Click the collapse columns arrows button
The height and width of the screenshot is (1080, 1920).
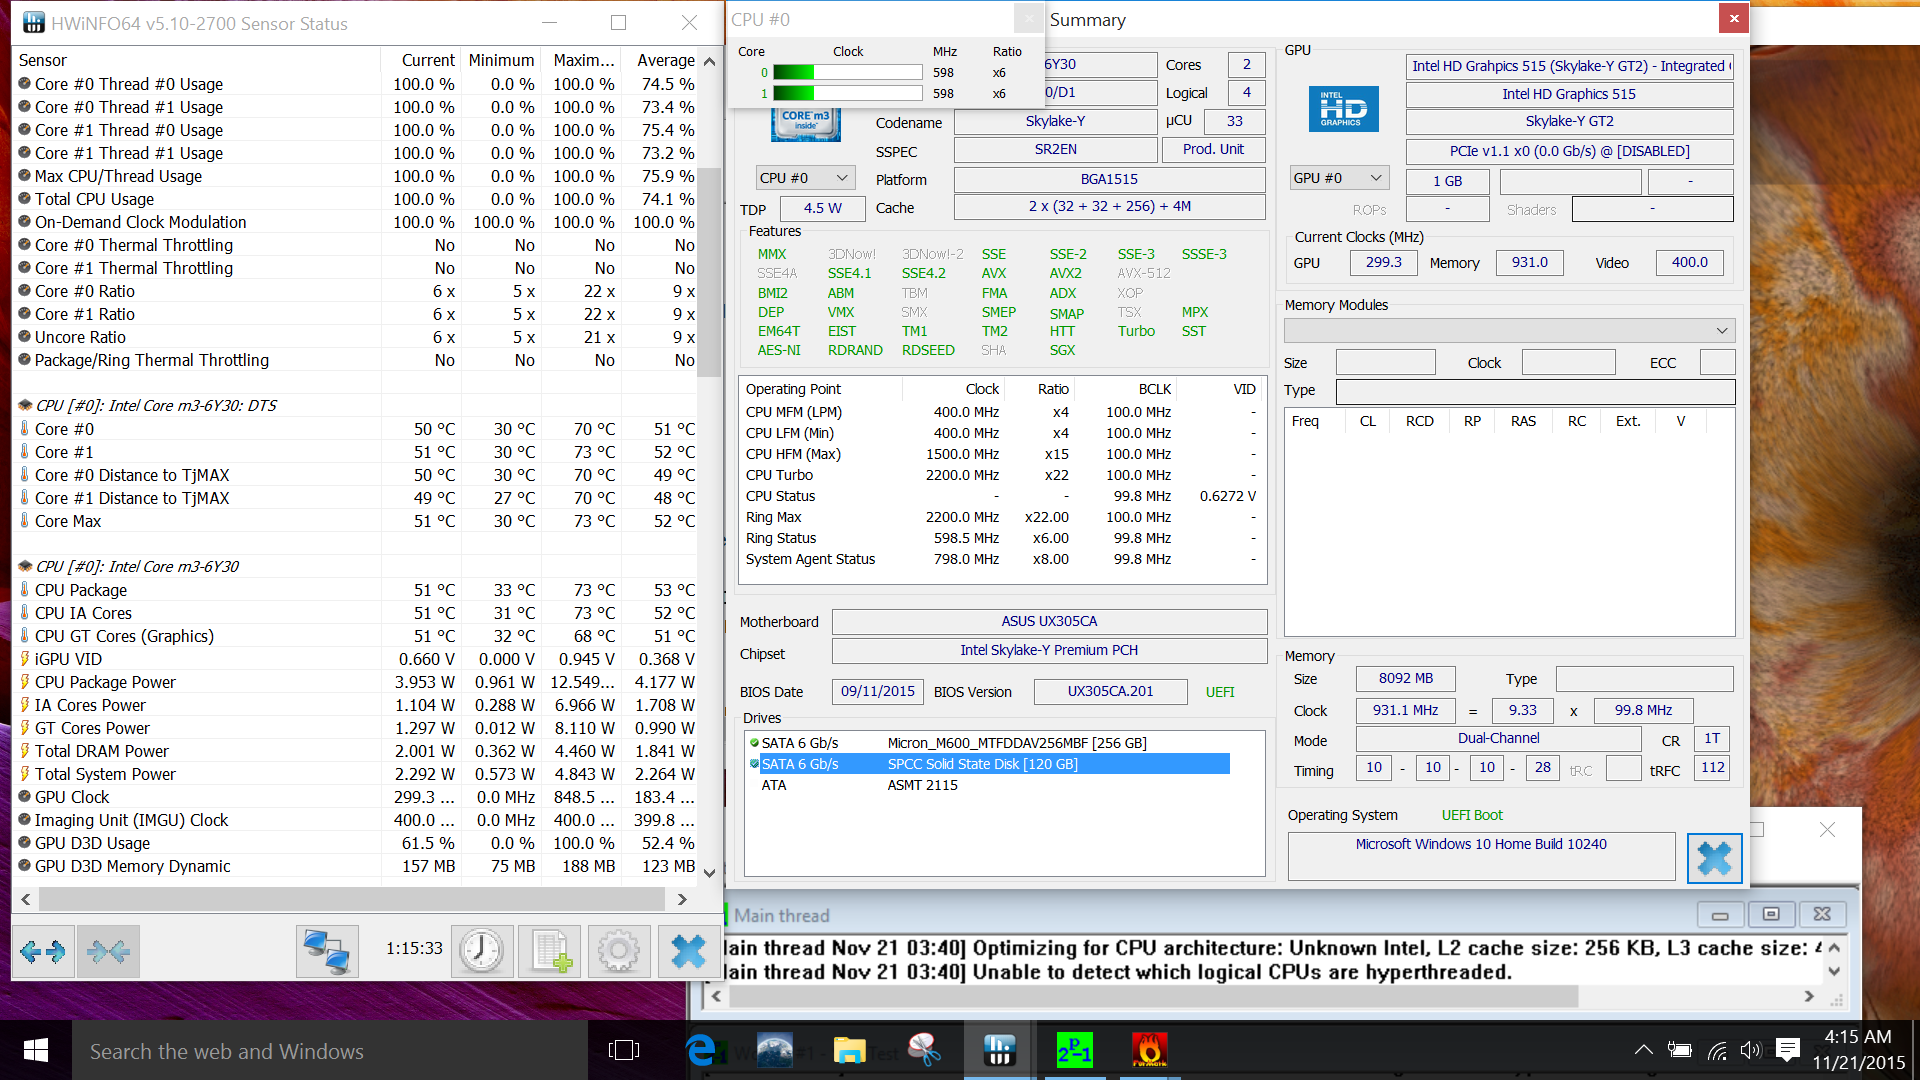108,951
